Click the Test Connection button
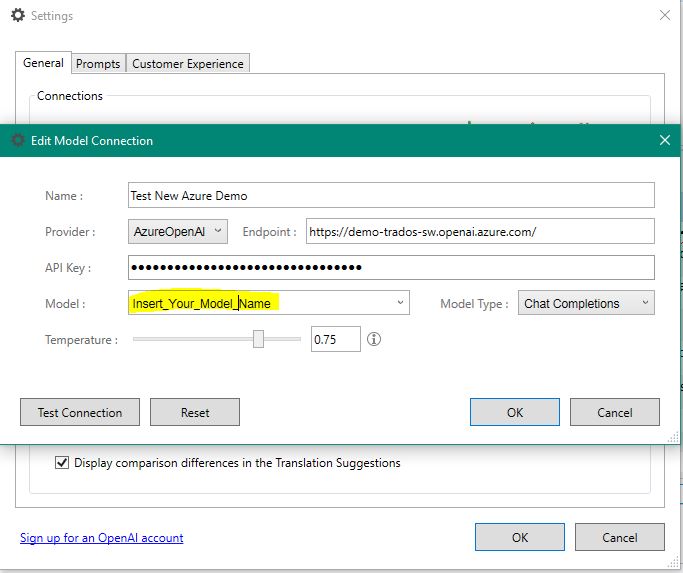 click(x=80, y=412)
